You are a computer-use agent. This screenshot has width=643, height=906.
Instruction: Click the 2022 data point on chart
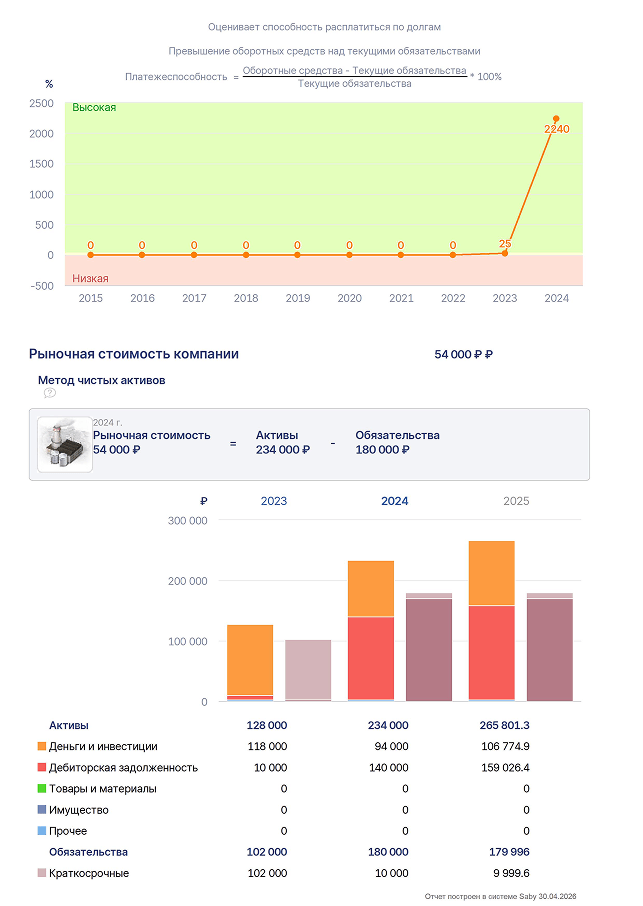pos(453,255)
